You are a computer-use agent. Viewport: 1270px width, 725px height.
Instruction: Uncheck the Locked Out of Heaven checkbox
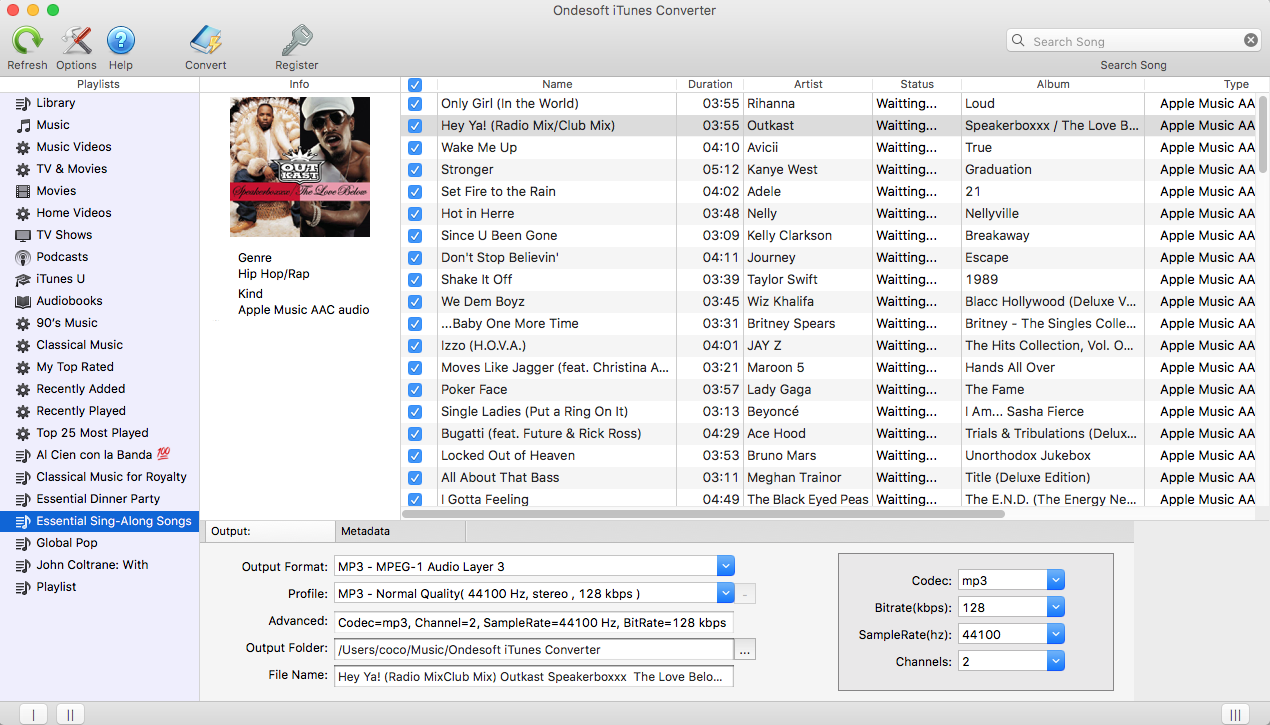point(415,455)
